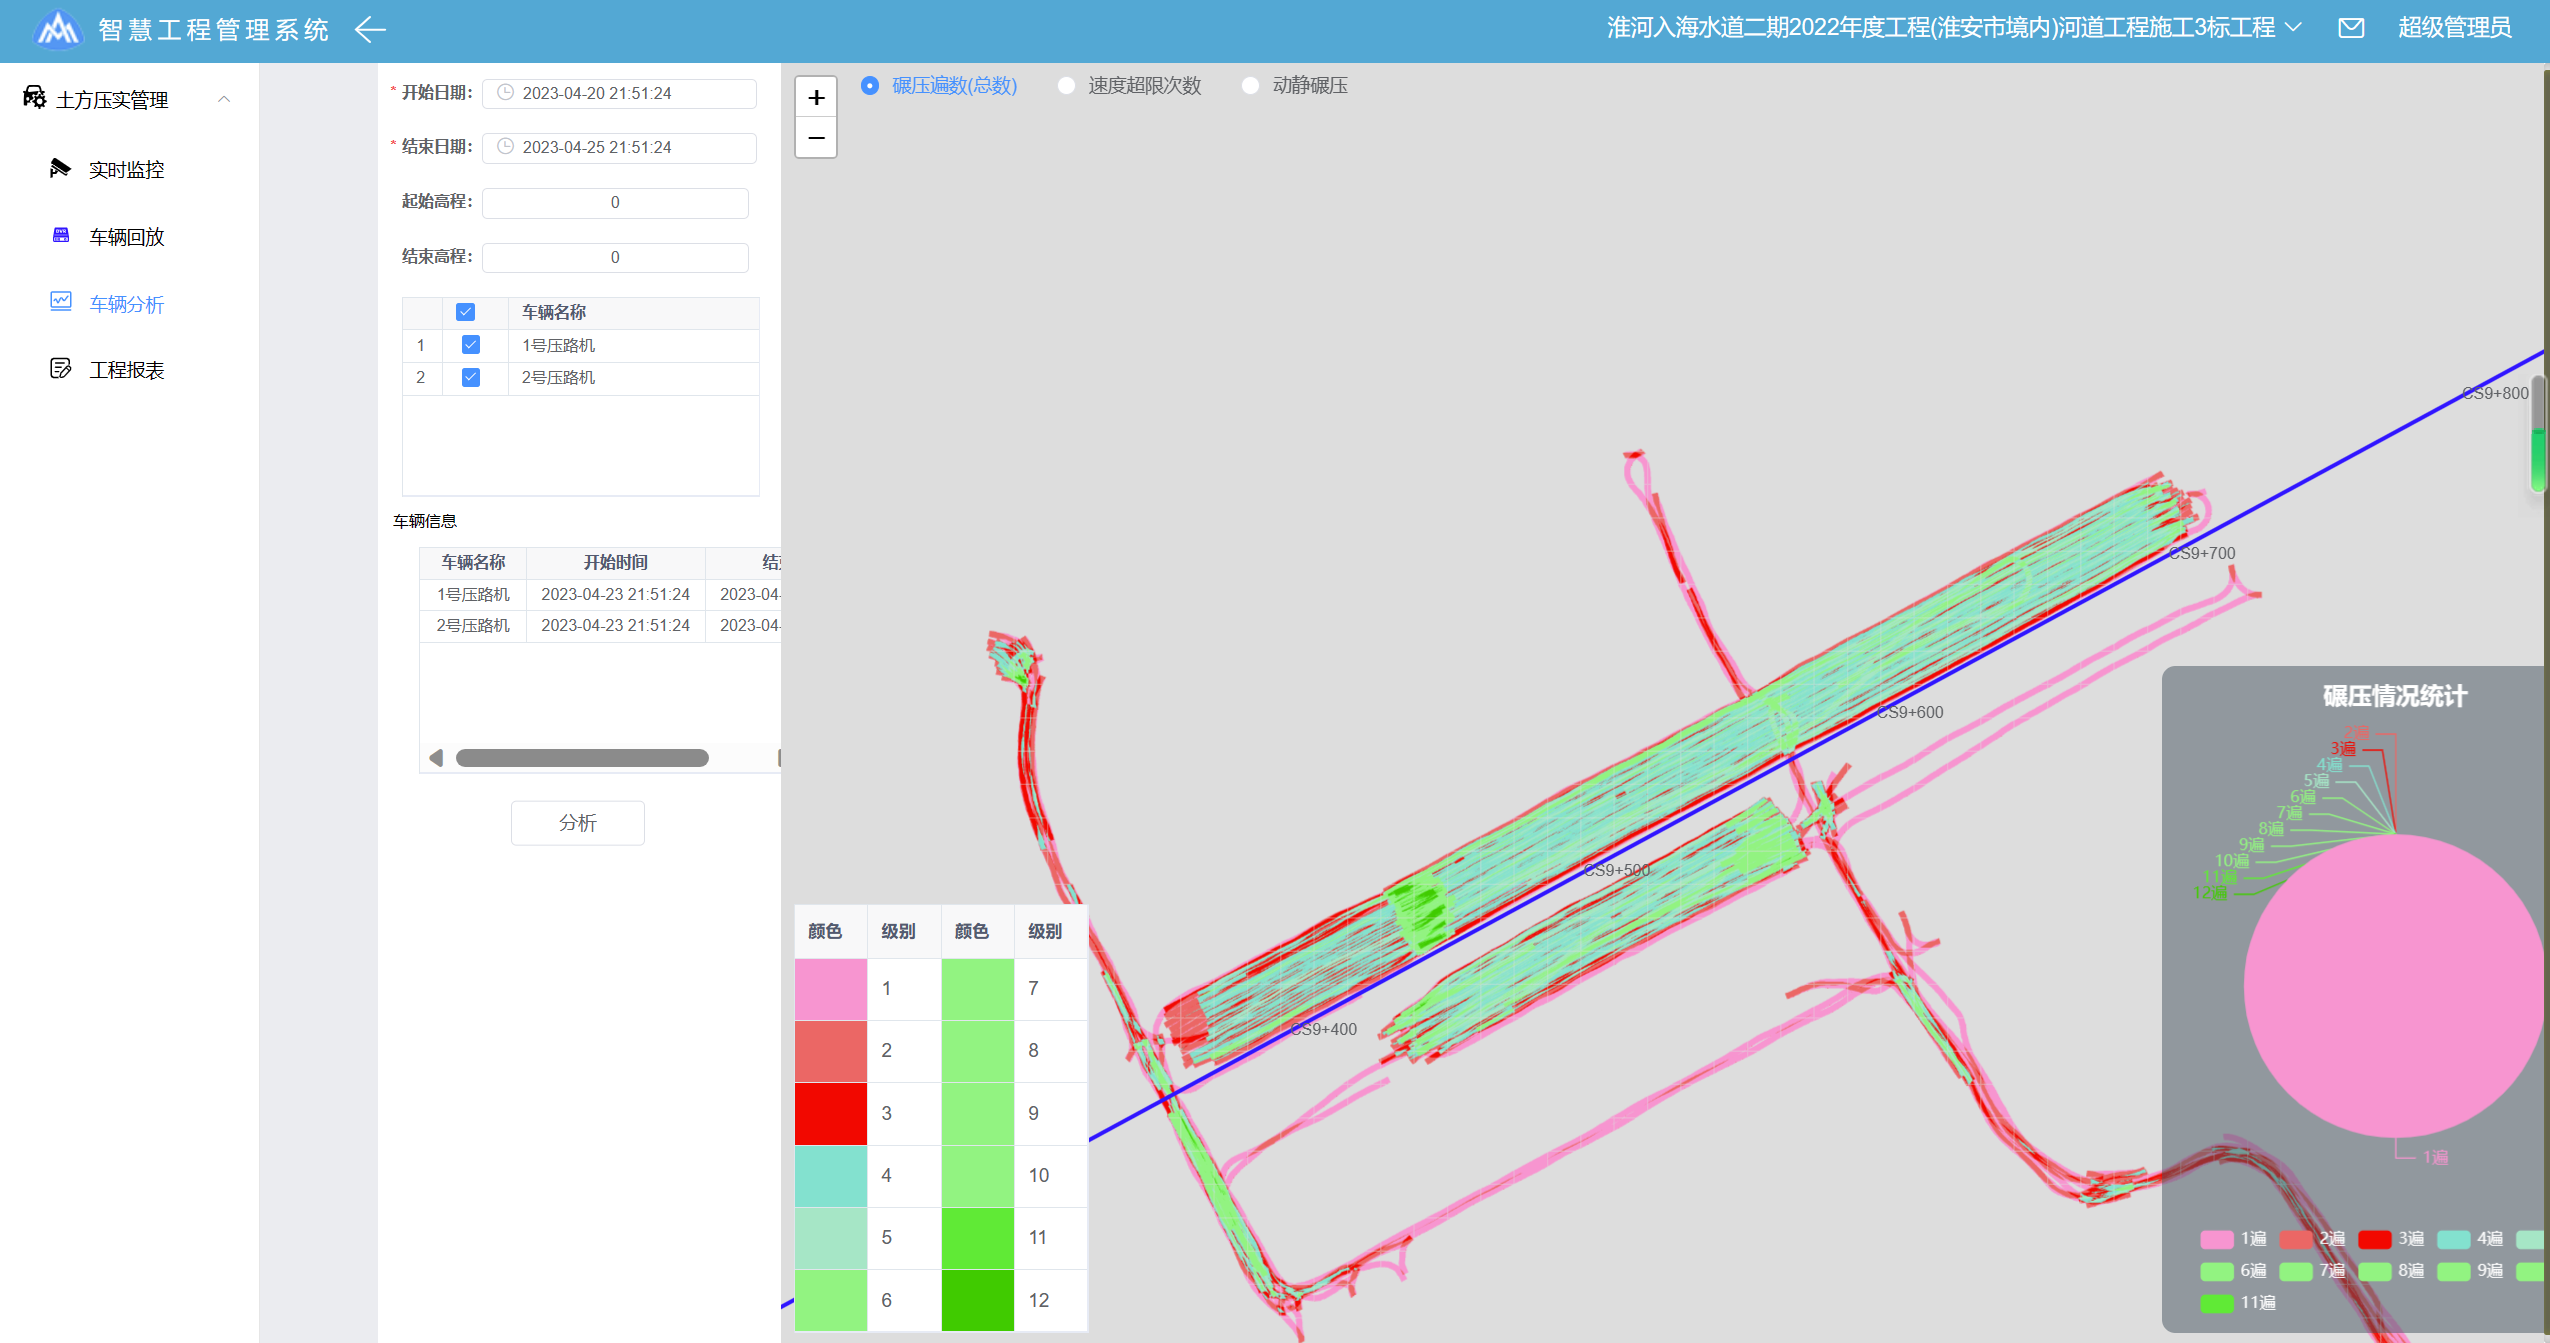Screen dimensions: 2550x1343
Task: Open 实时监控 camera icon item
Action: 61,168
